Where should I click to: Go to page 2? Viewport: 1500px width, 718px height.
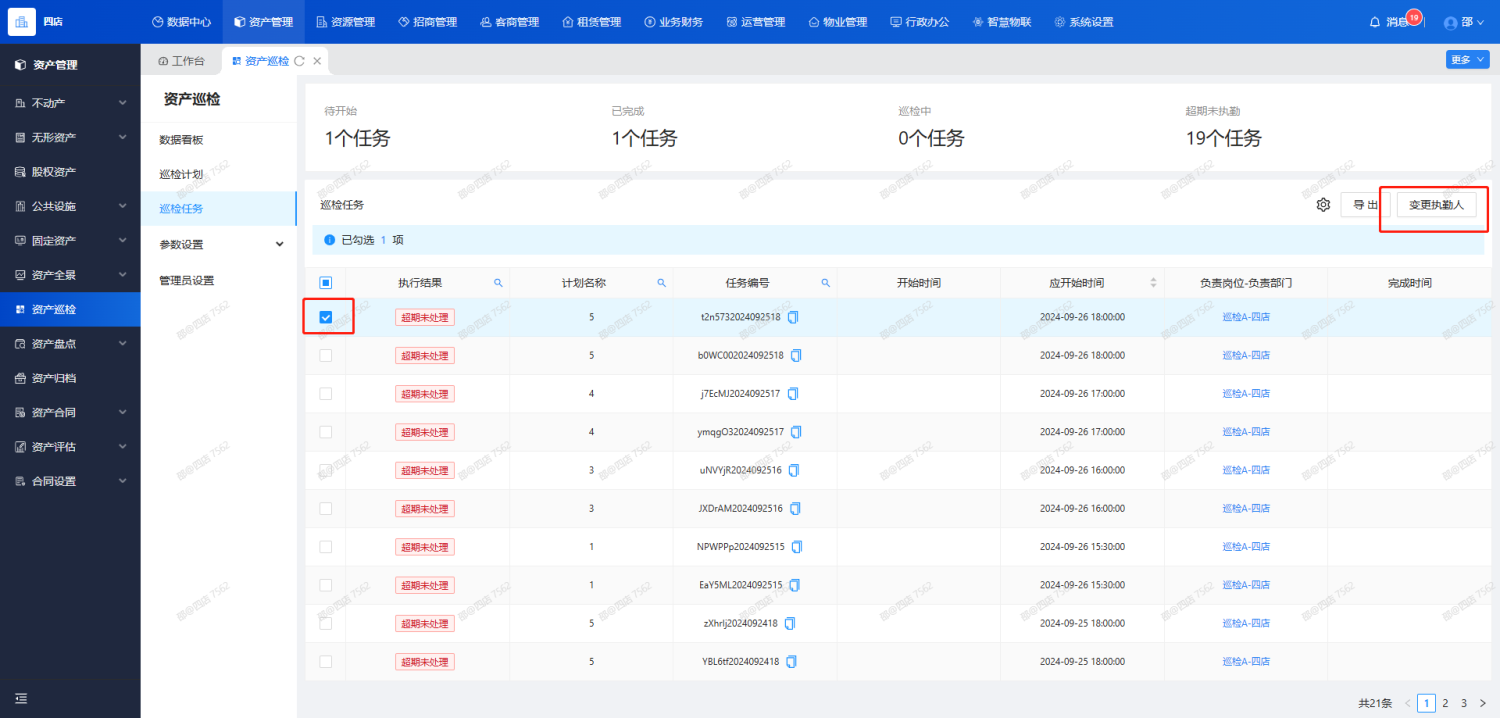[x=1445, y=703]
